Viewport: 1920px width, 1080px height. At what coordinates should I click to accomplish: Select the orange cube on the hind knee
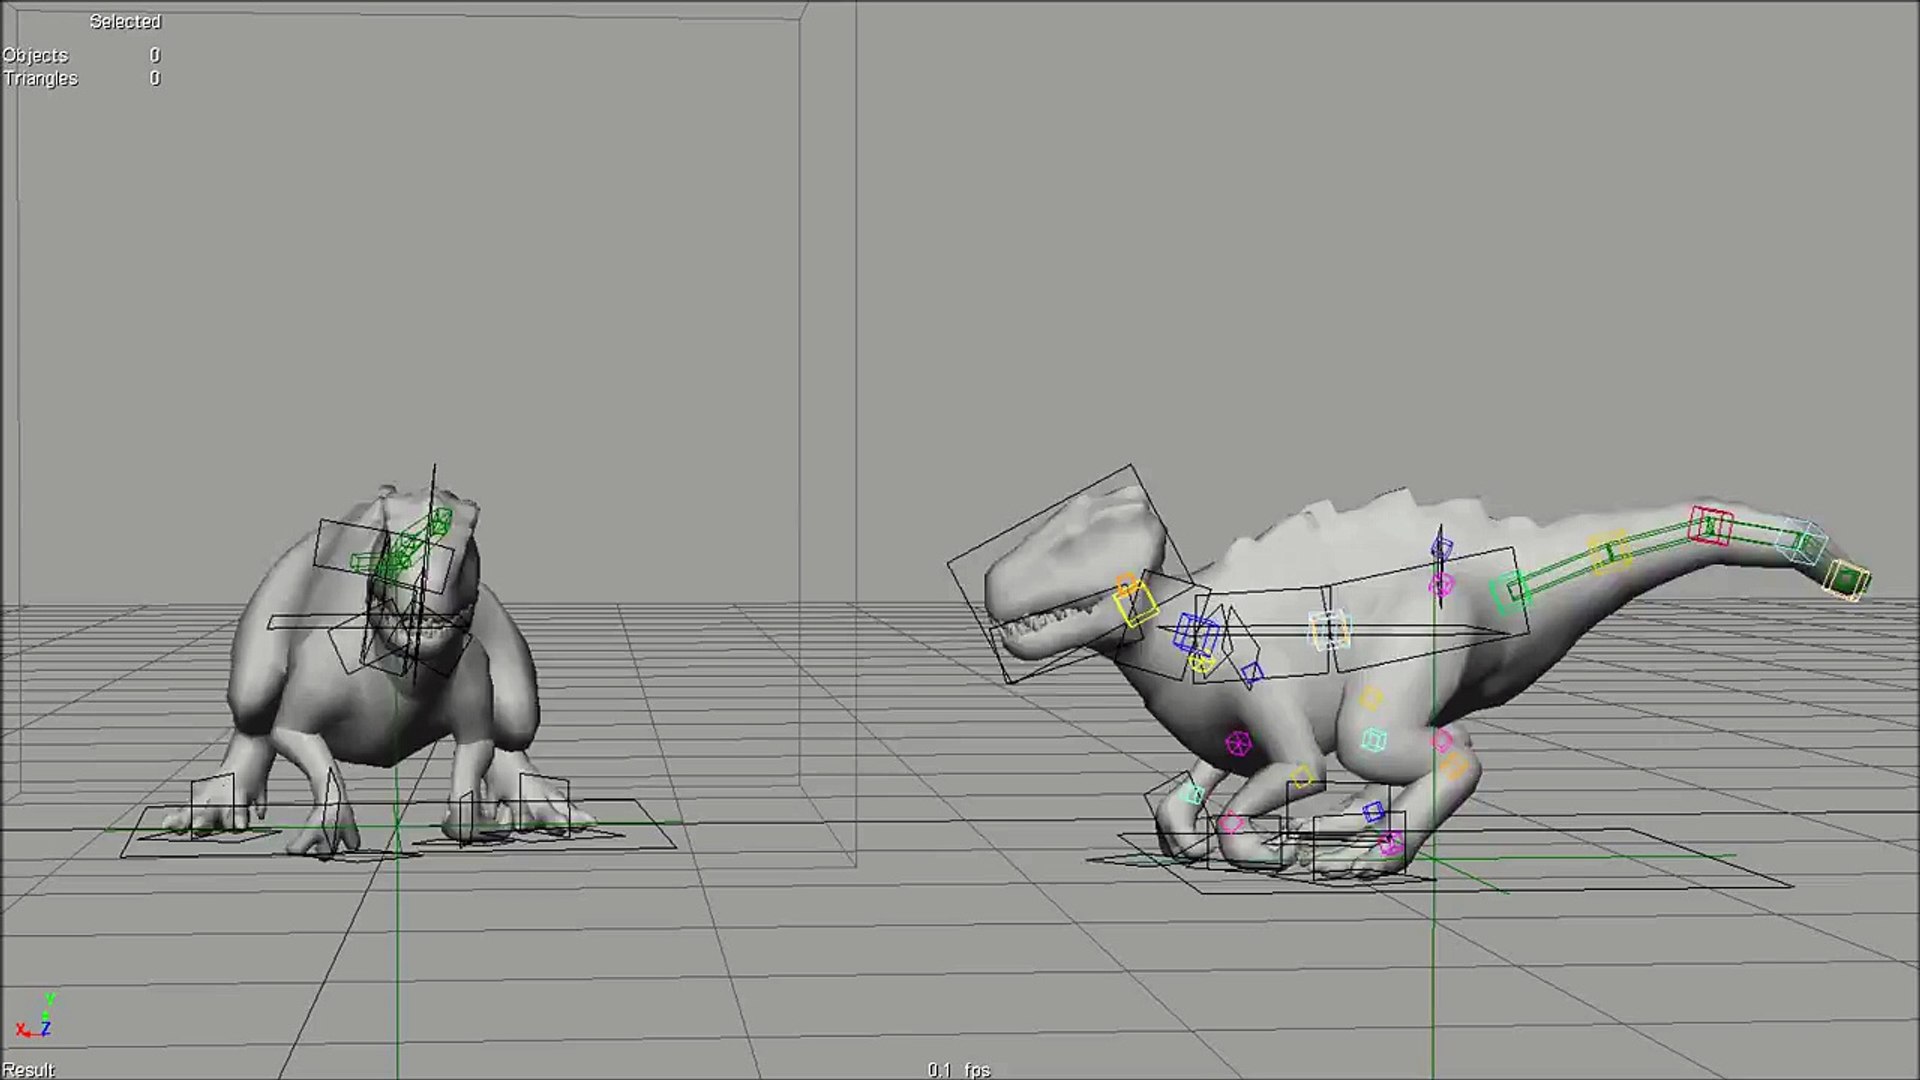pyautogui.click(x=1454, y=768)
